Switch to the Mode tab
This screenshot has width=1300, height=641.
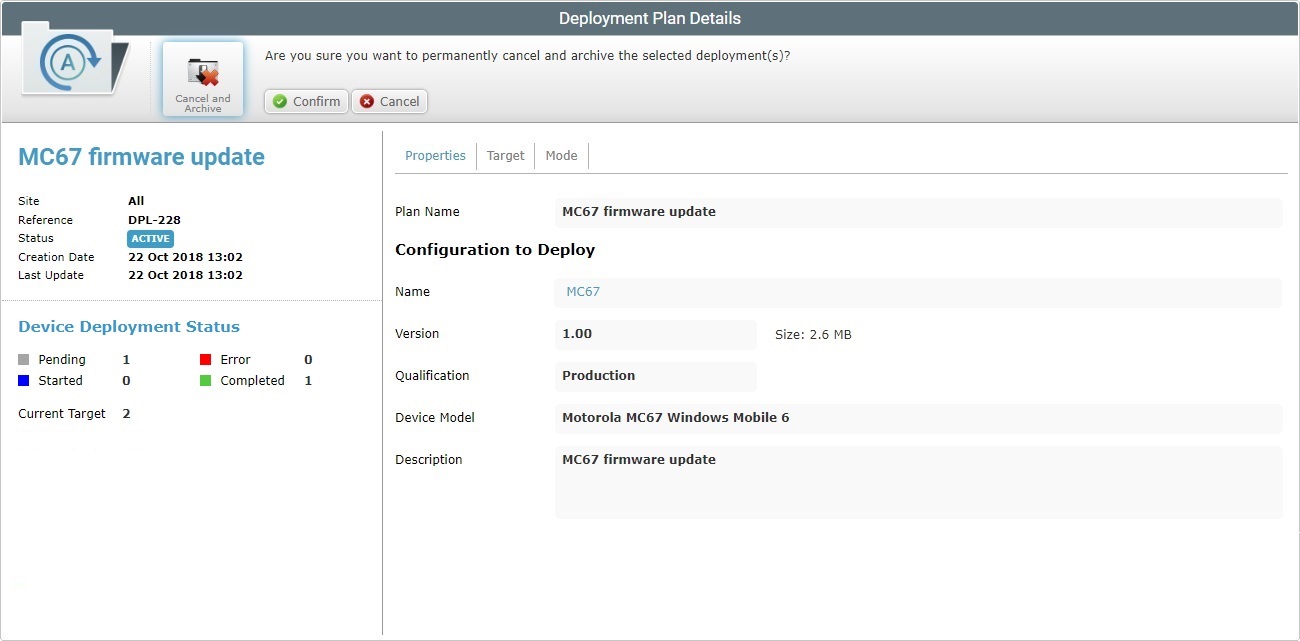pyautogui.click(x=561, y=155)
